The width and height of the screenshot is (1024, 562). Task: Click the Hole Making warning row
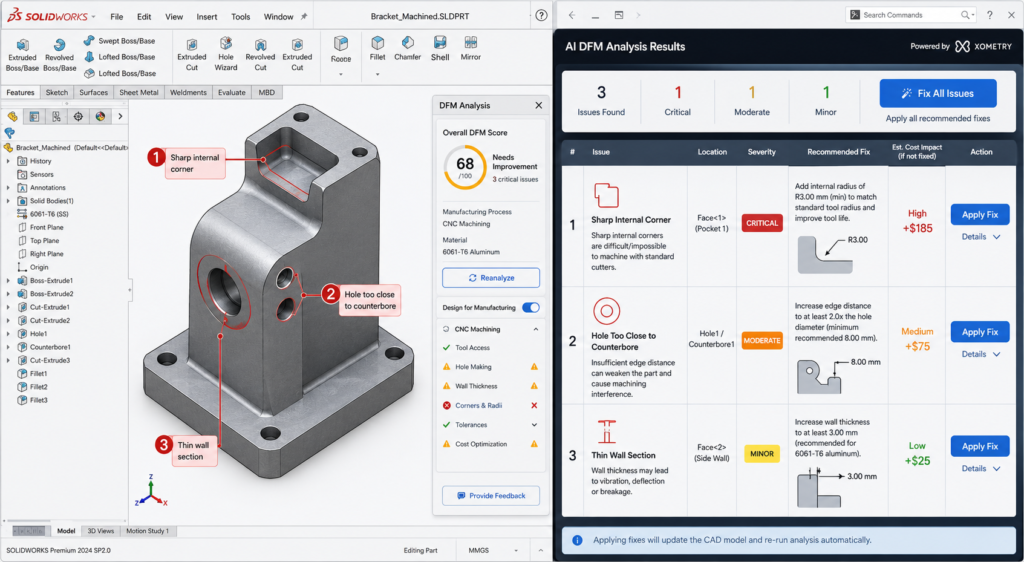coord(490,367)
